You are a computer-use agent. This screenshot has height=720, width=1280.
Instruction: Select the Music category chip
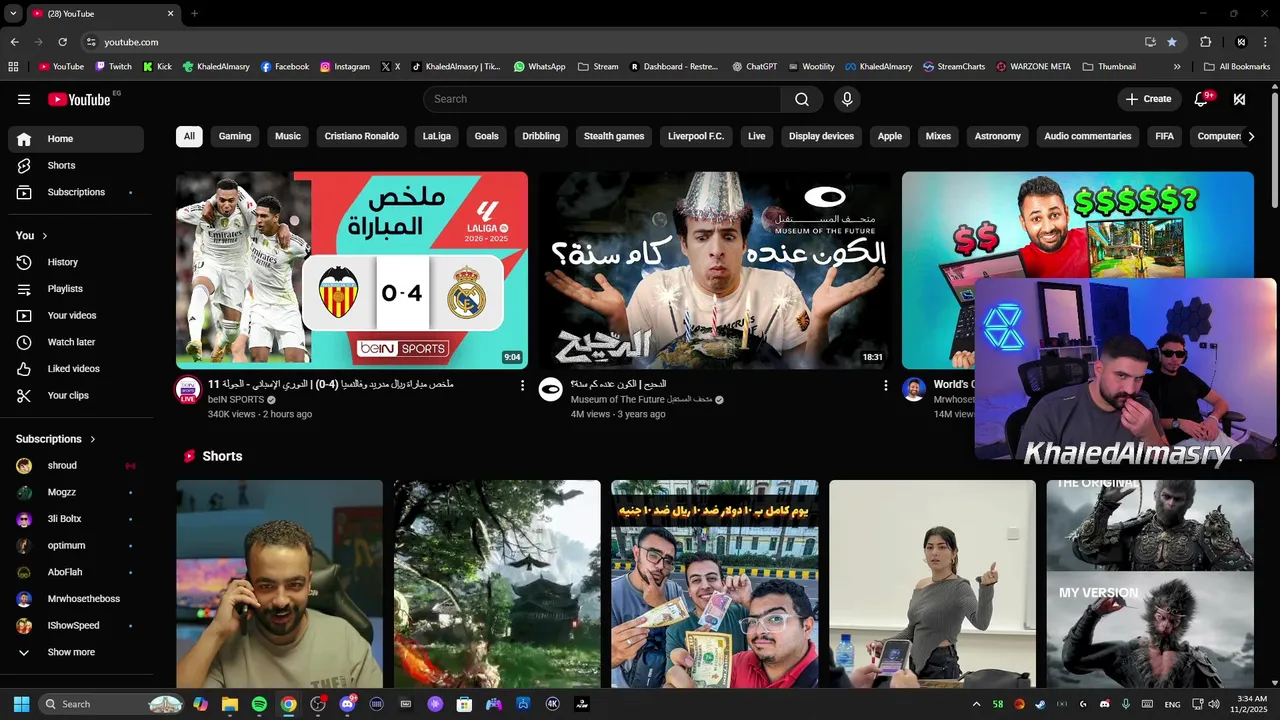pyautogui.click(x=288, y=137)
